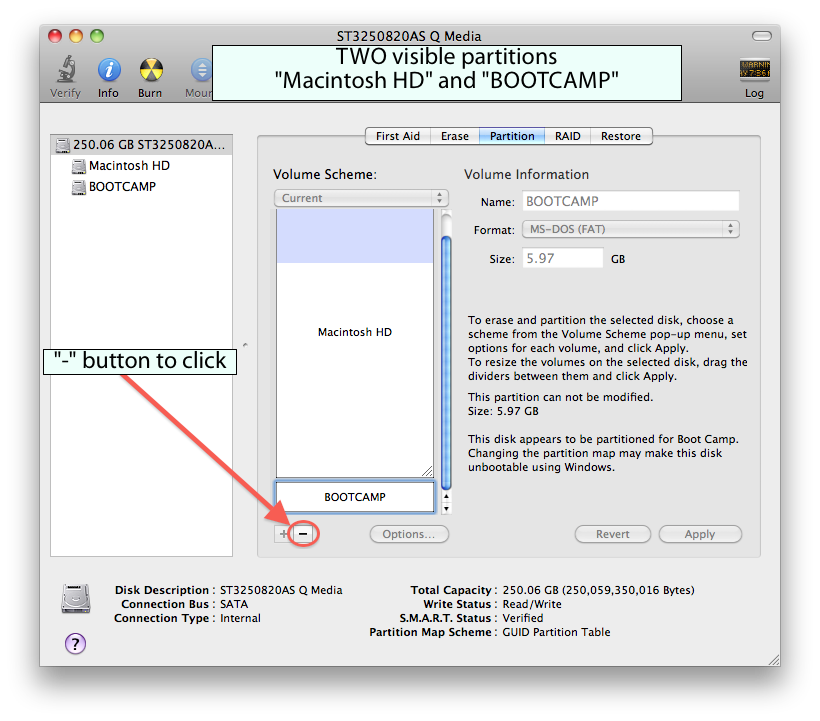Click the 'Read/Write' write status text
This screenshot has height=721, width=820.
pyautogui.click(x=532, y=604)
